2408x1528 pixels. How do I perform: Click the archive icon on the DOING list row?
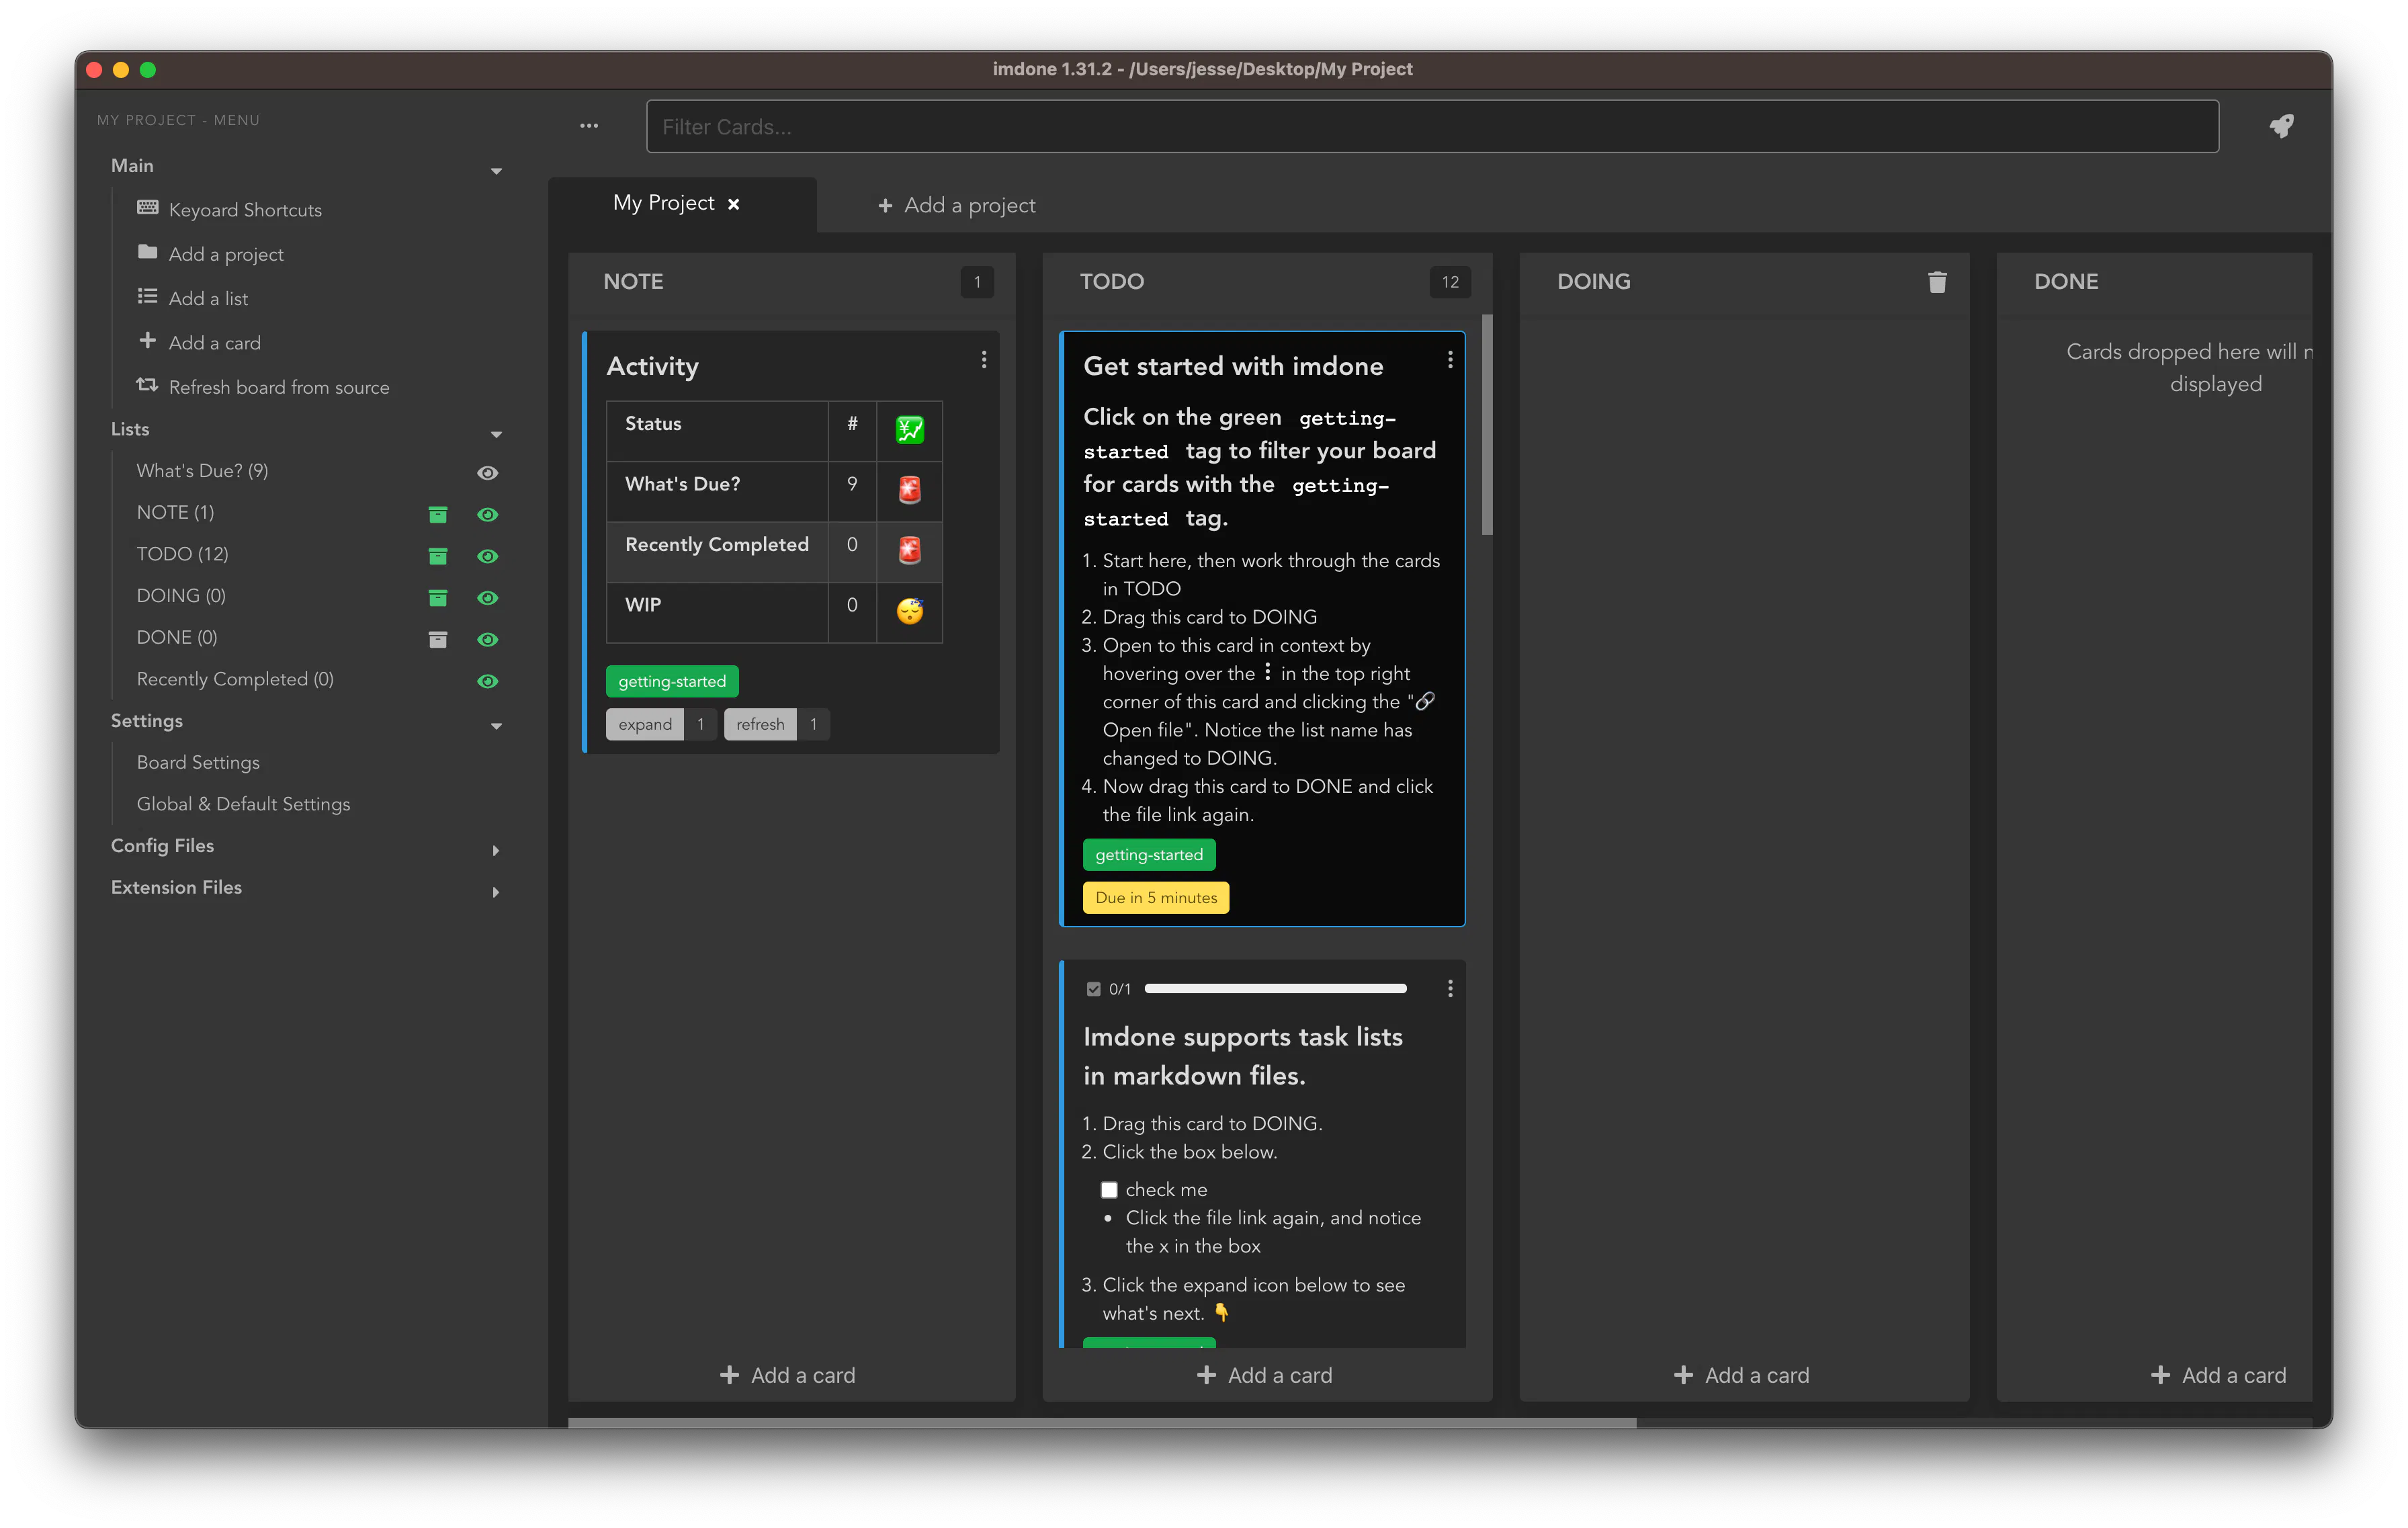[x=438, y=598]
